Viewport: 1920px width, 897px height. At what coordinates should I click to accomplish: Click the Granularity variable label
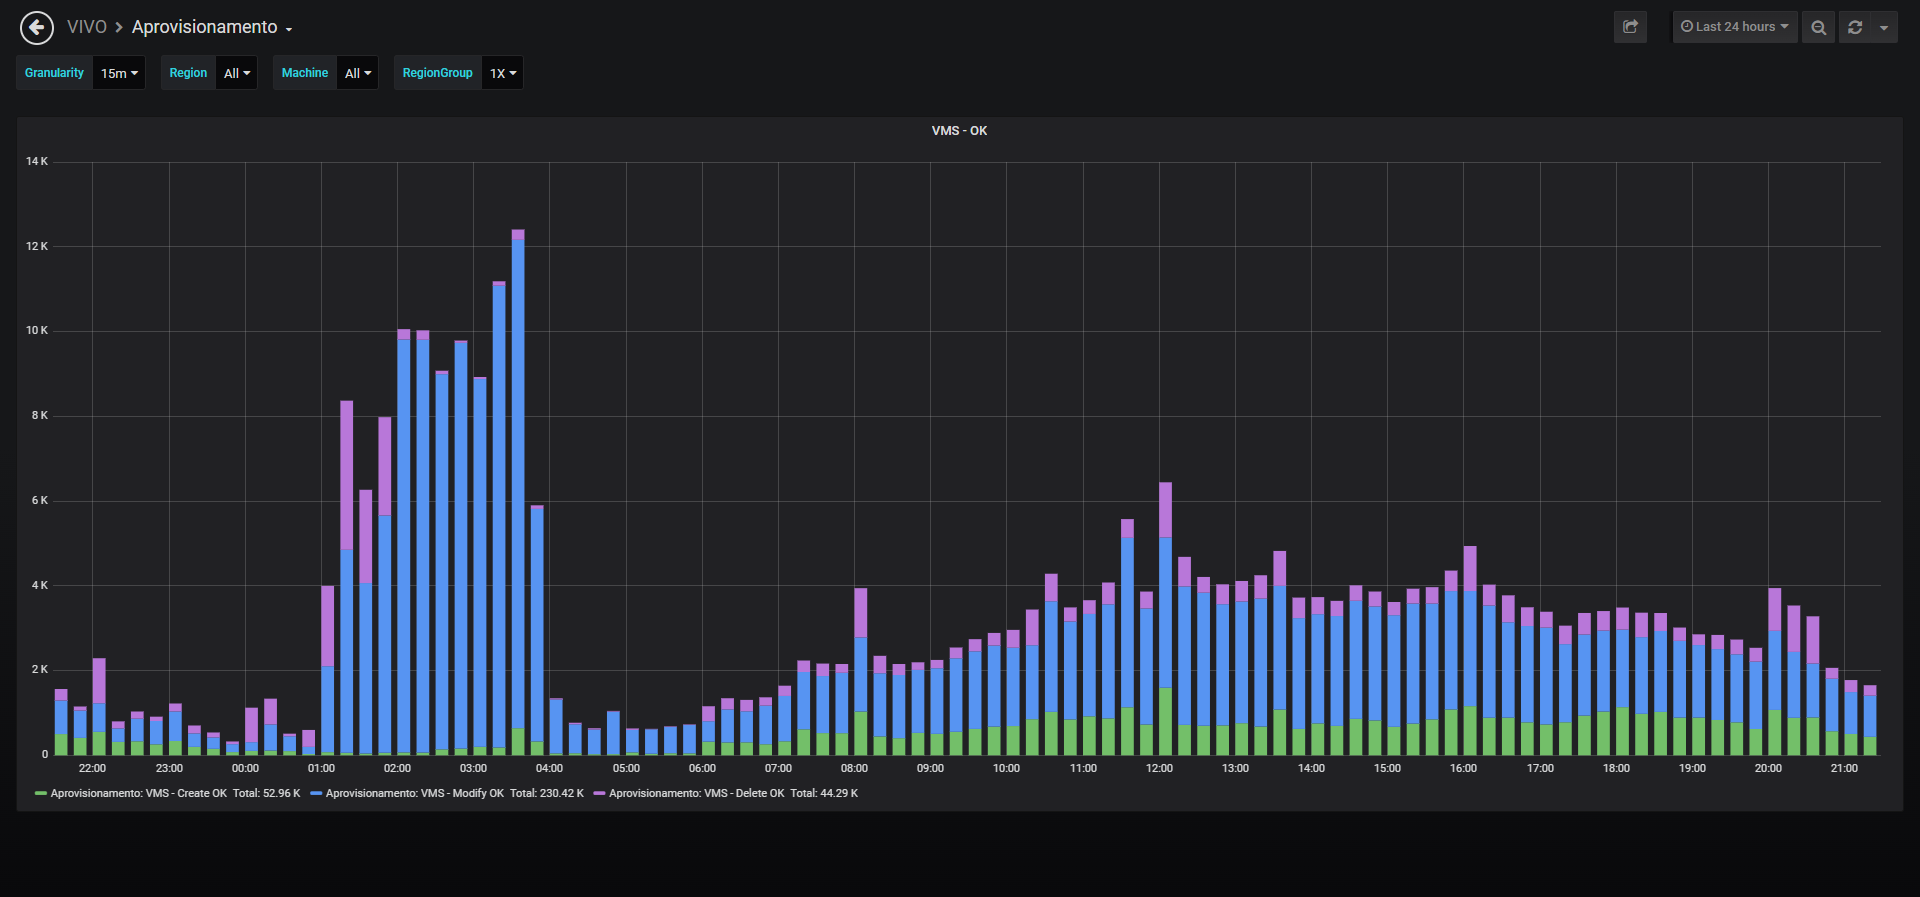click(x=54, y=73)
